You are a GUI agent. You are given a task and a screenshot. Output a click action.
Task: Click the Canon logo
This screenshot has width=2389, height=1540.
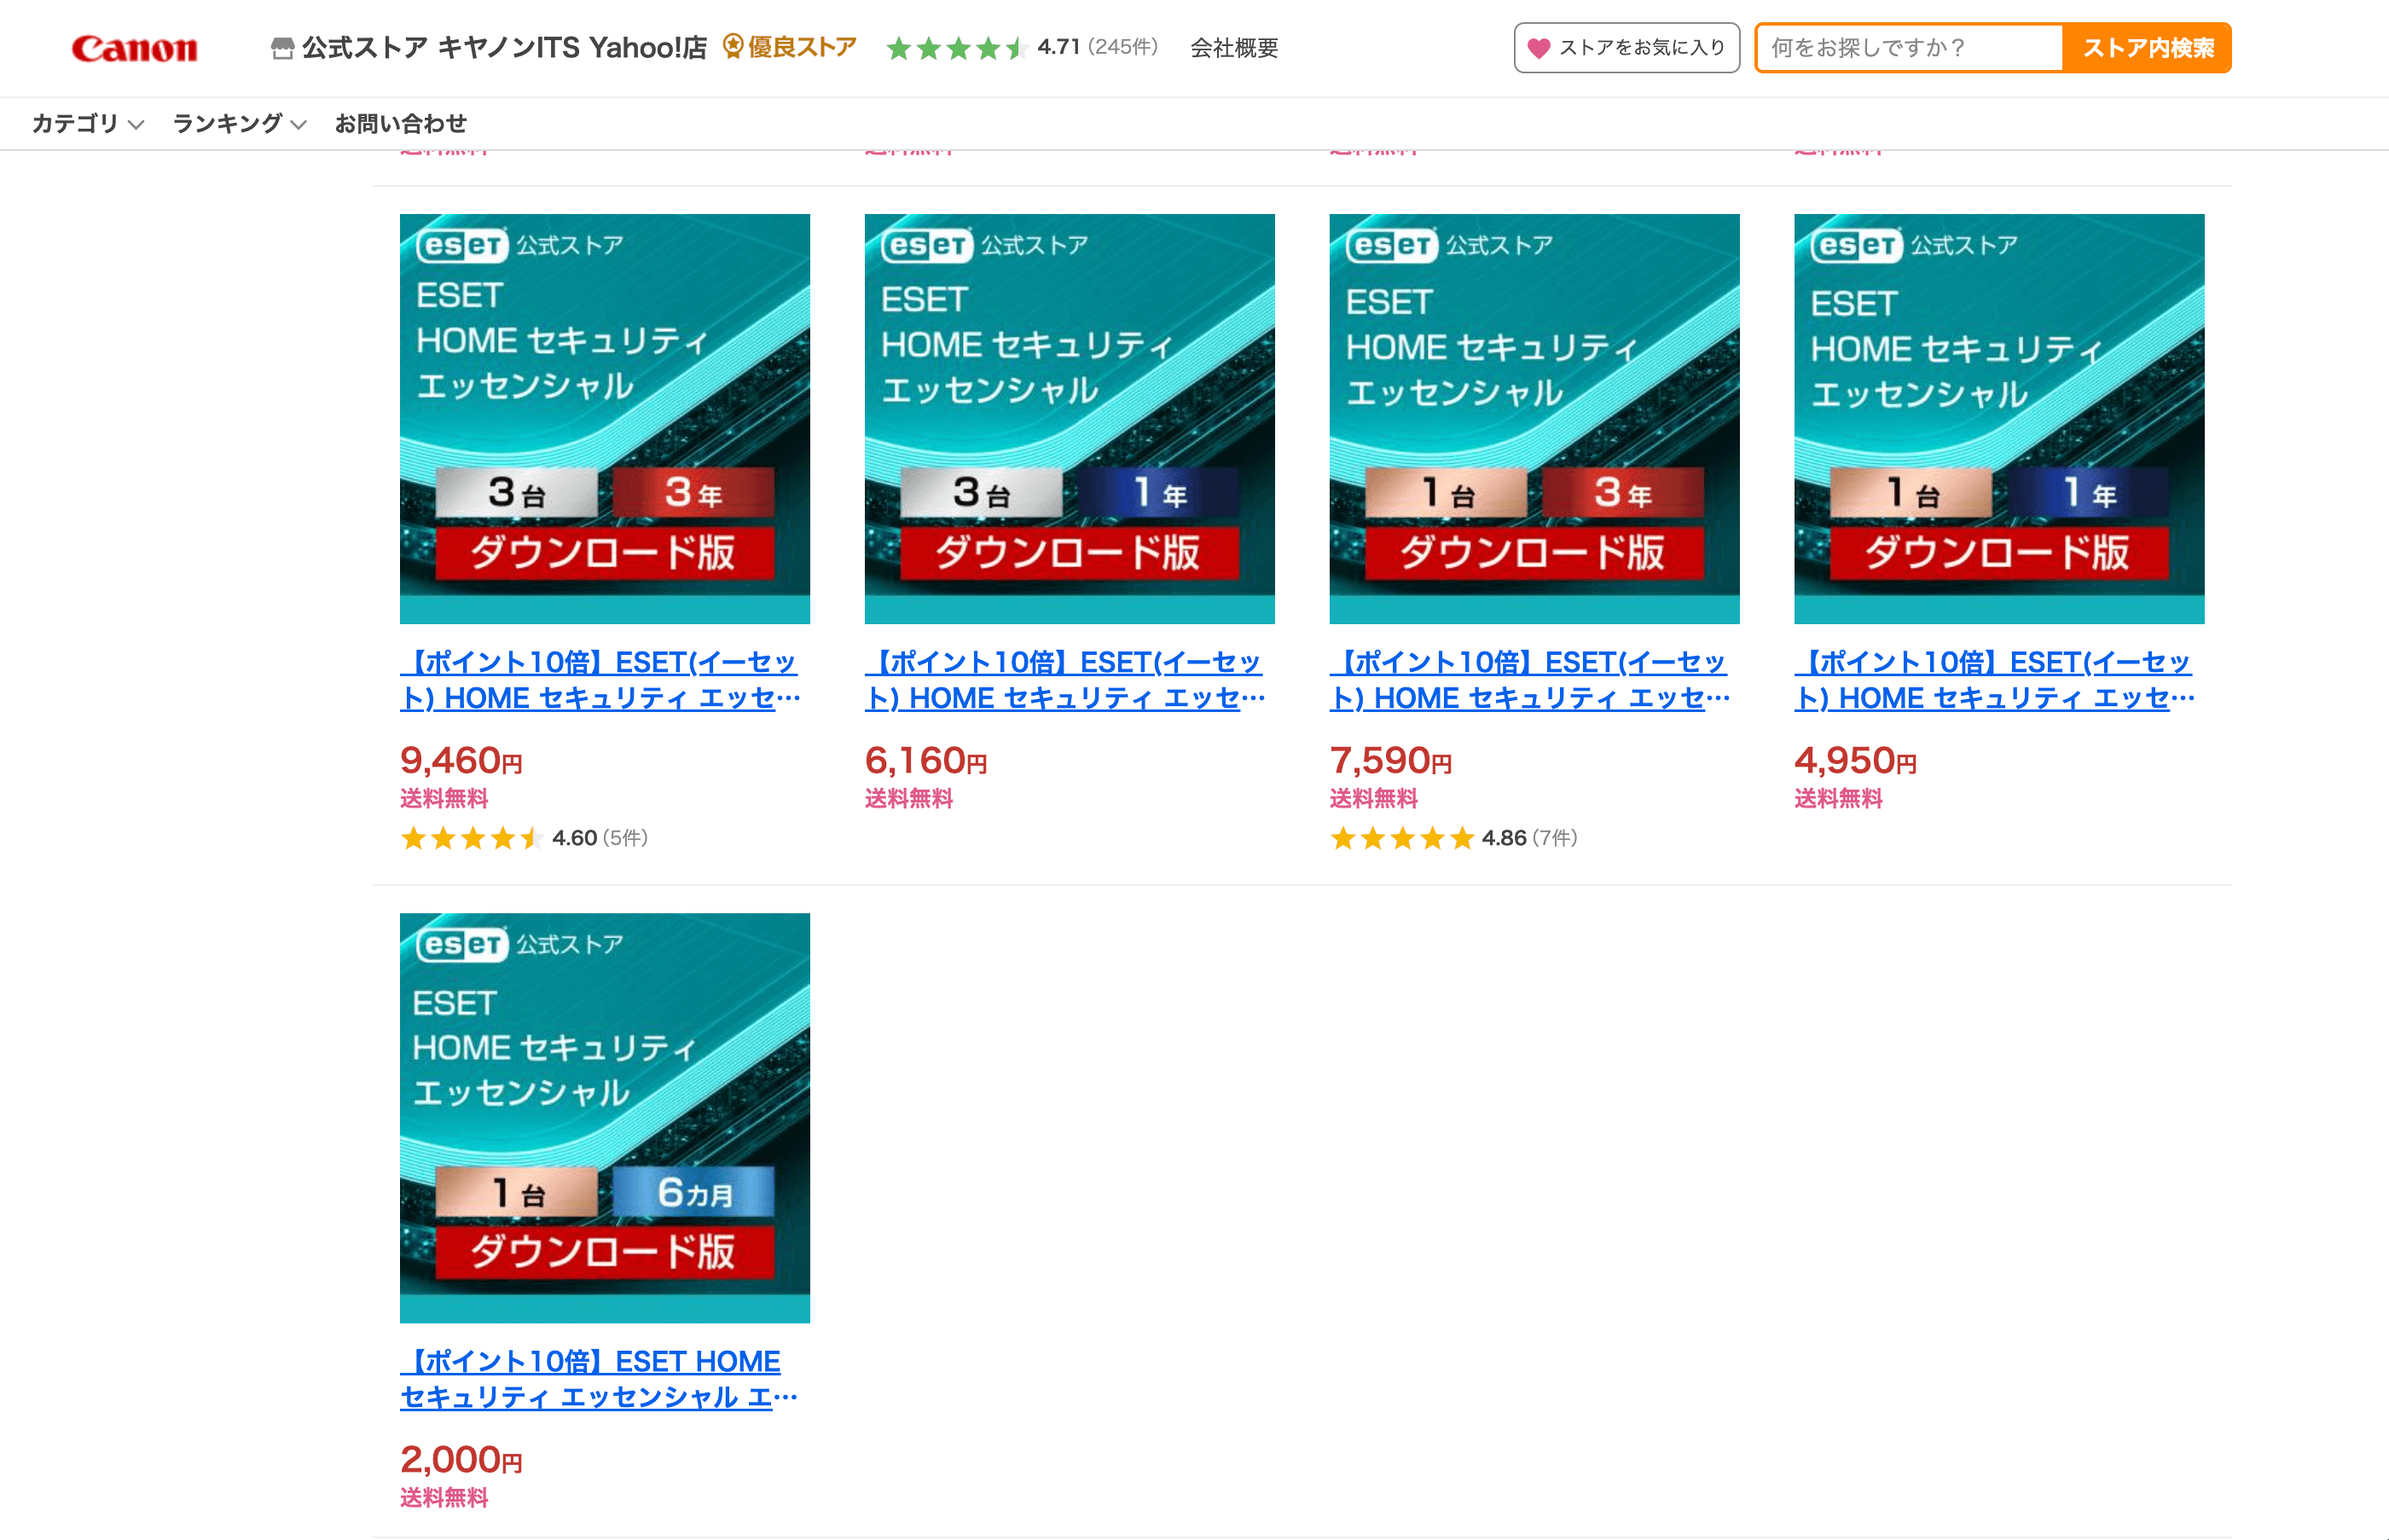(134, 48)
